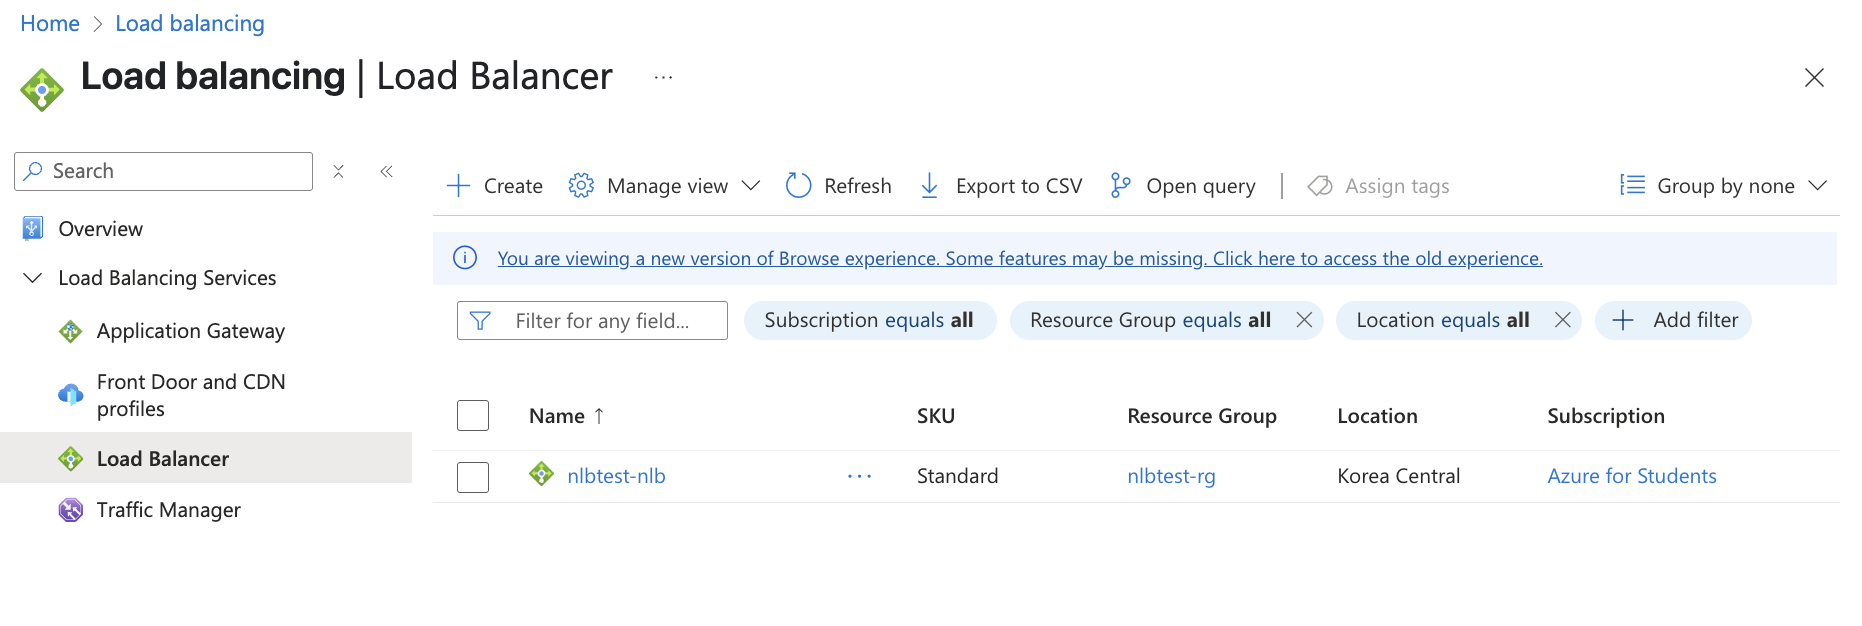
Task: Open Front Door and CDN profiles
Action: (x=191, y=395)
